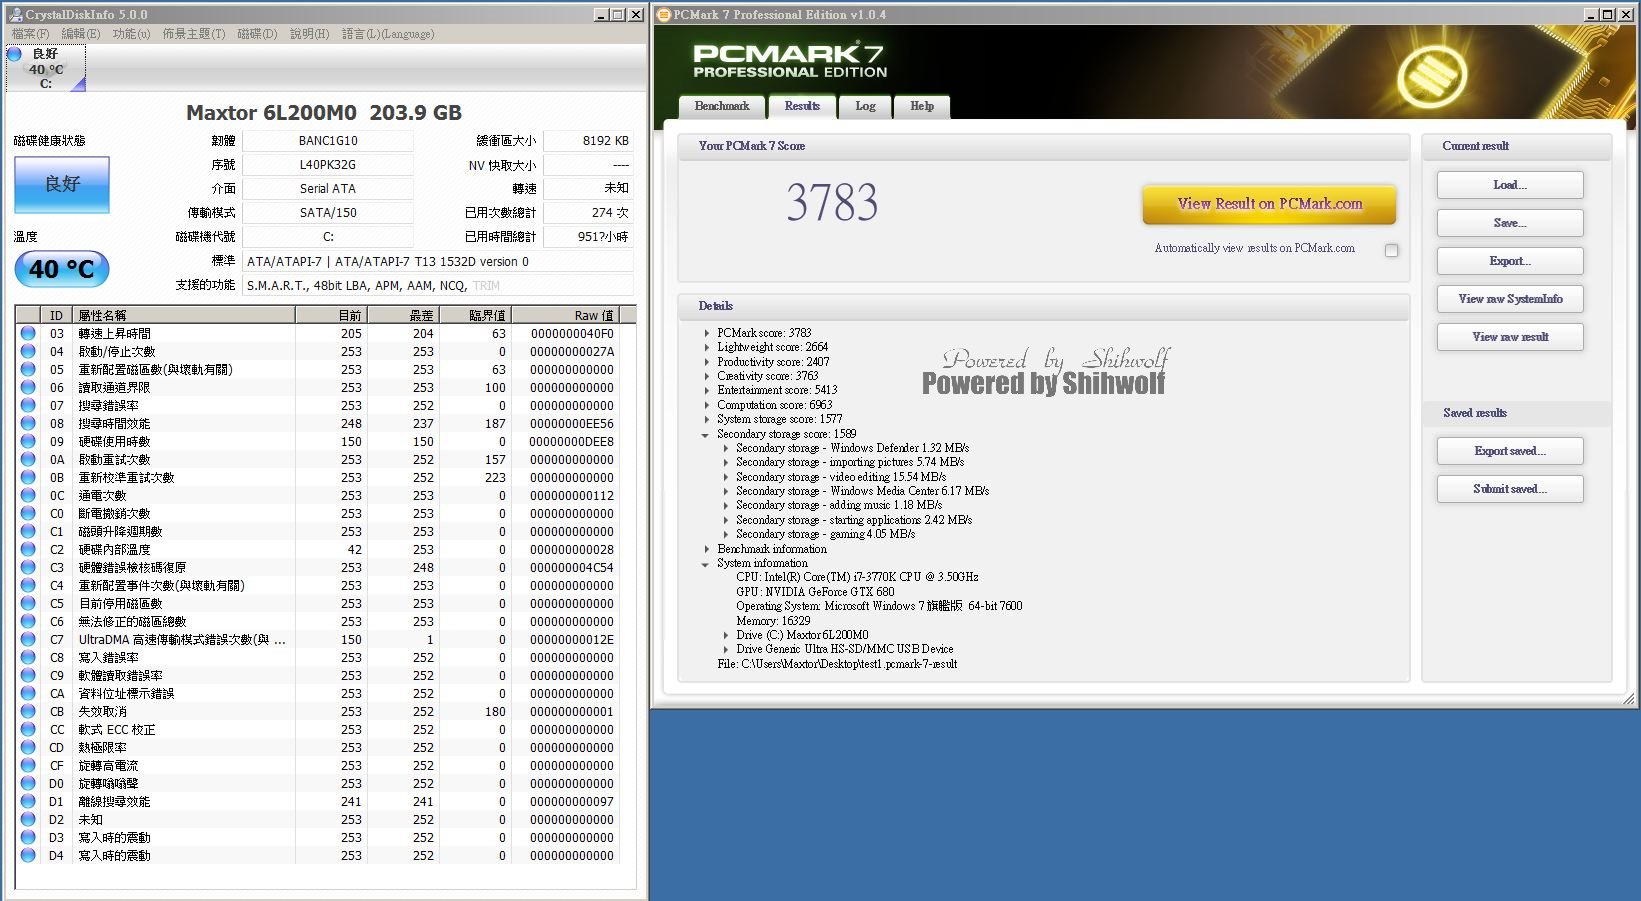1641x901 pixels.
Task: Expand Drive Generic Ultra HS-SD/MMC USB Device
Action: pos(726,649)
